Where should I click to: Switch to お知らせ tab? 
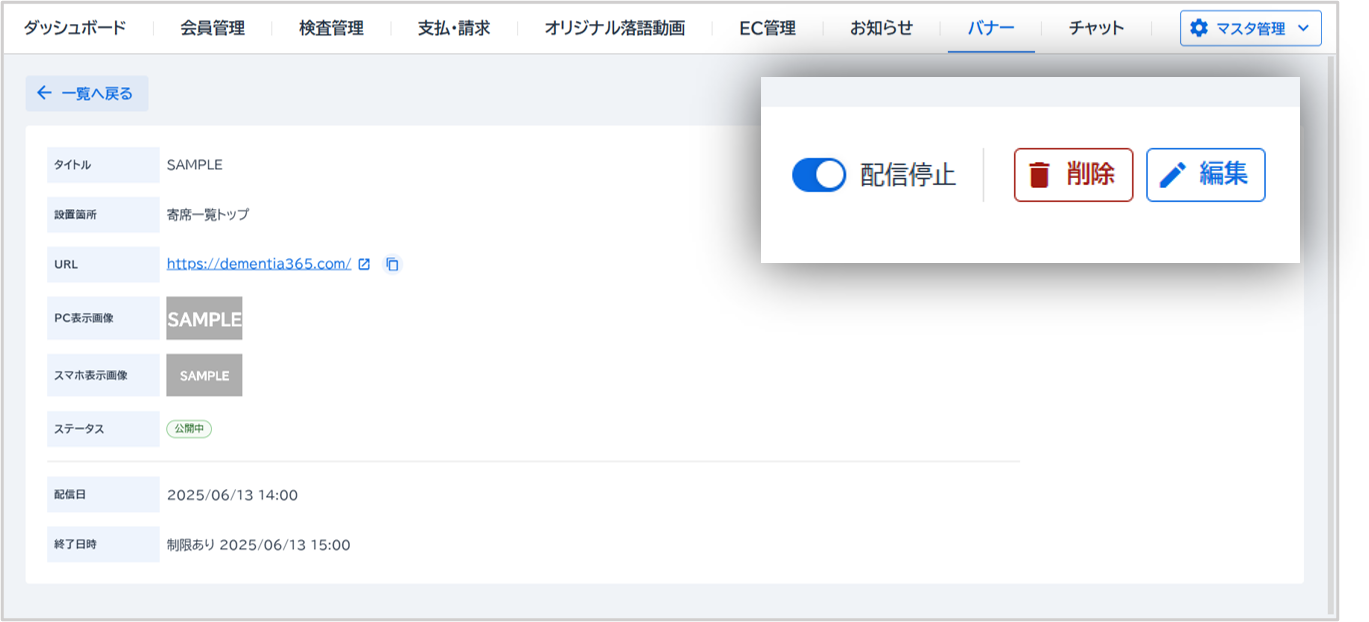881,28
